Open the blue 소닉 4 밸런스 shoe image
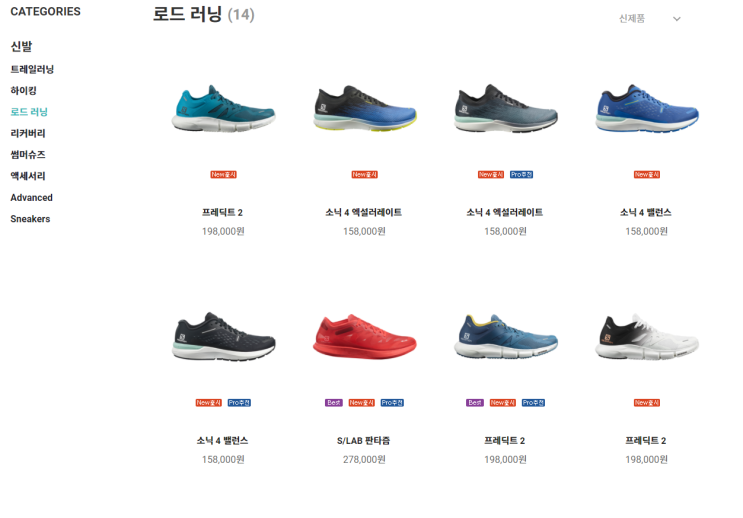Viewport: 743px width, 518px height. 647,109
